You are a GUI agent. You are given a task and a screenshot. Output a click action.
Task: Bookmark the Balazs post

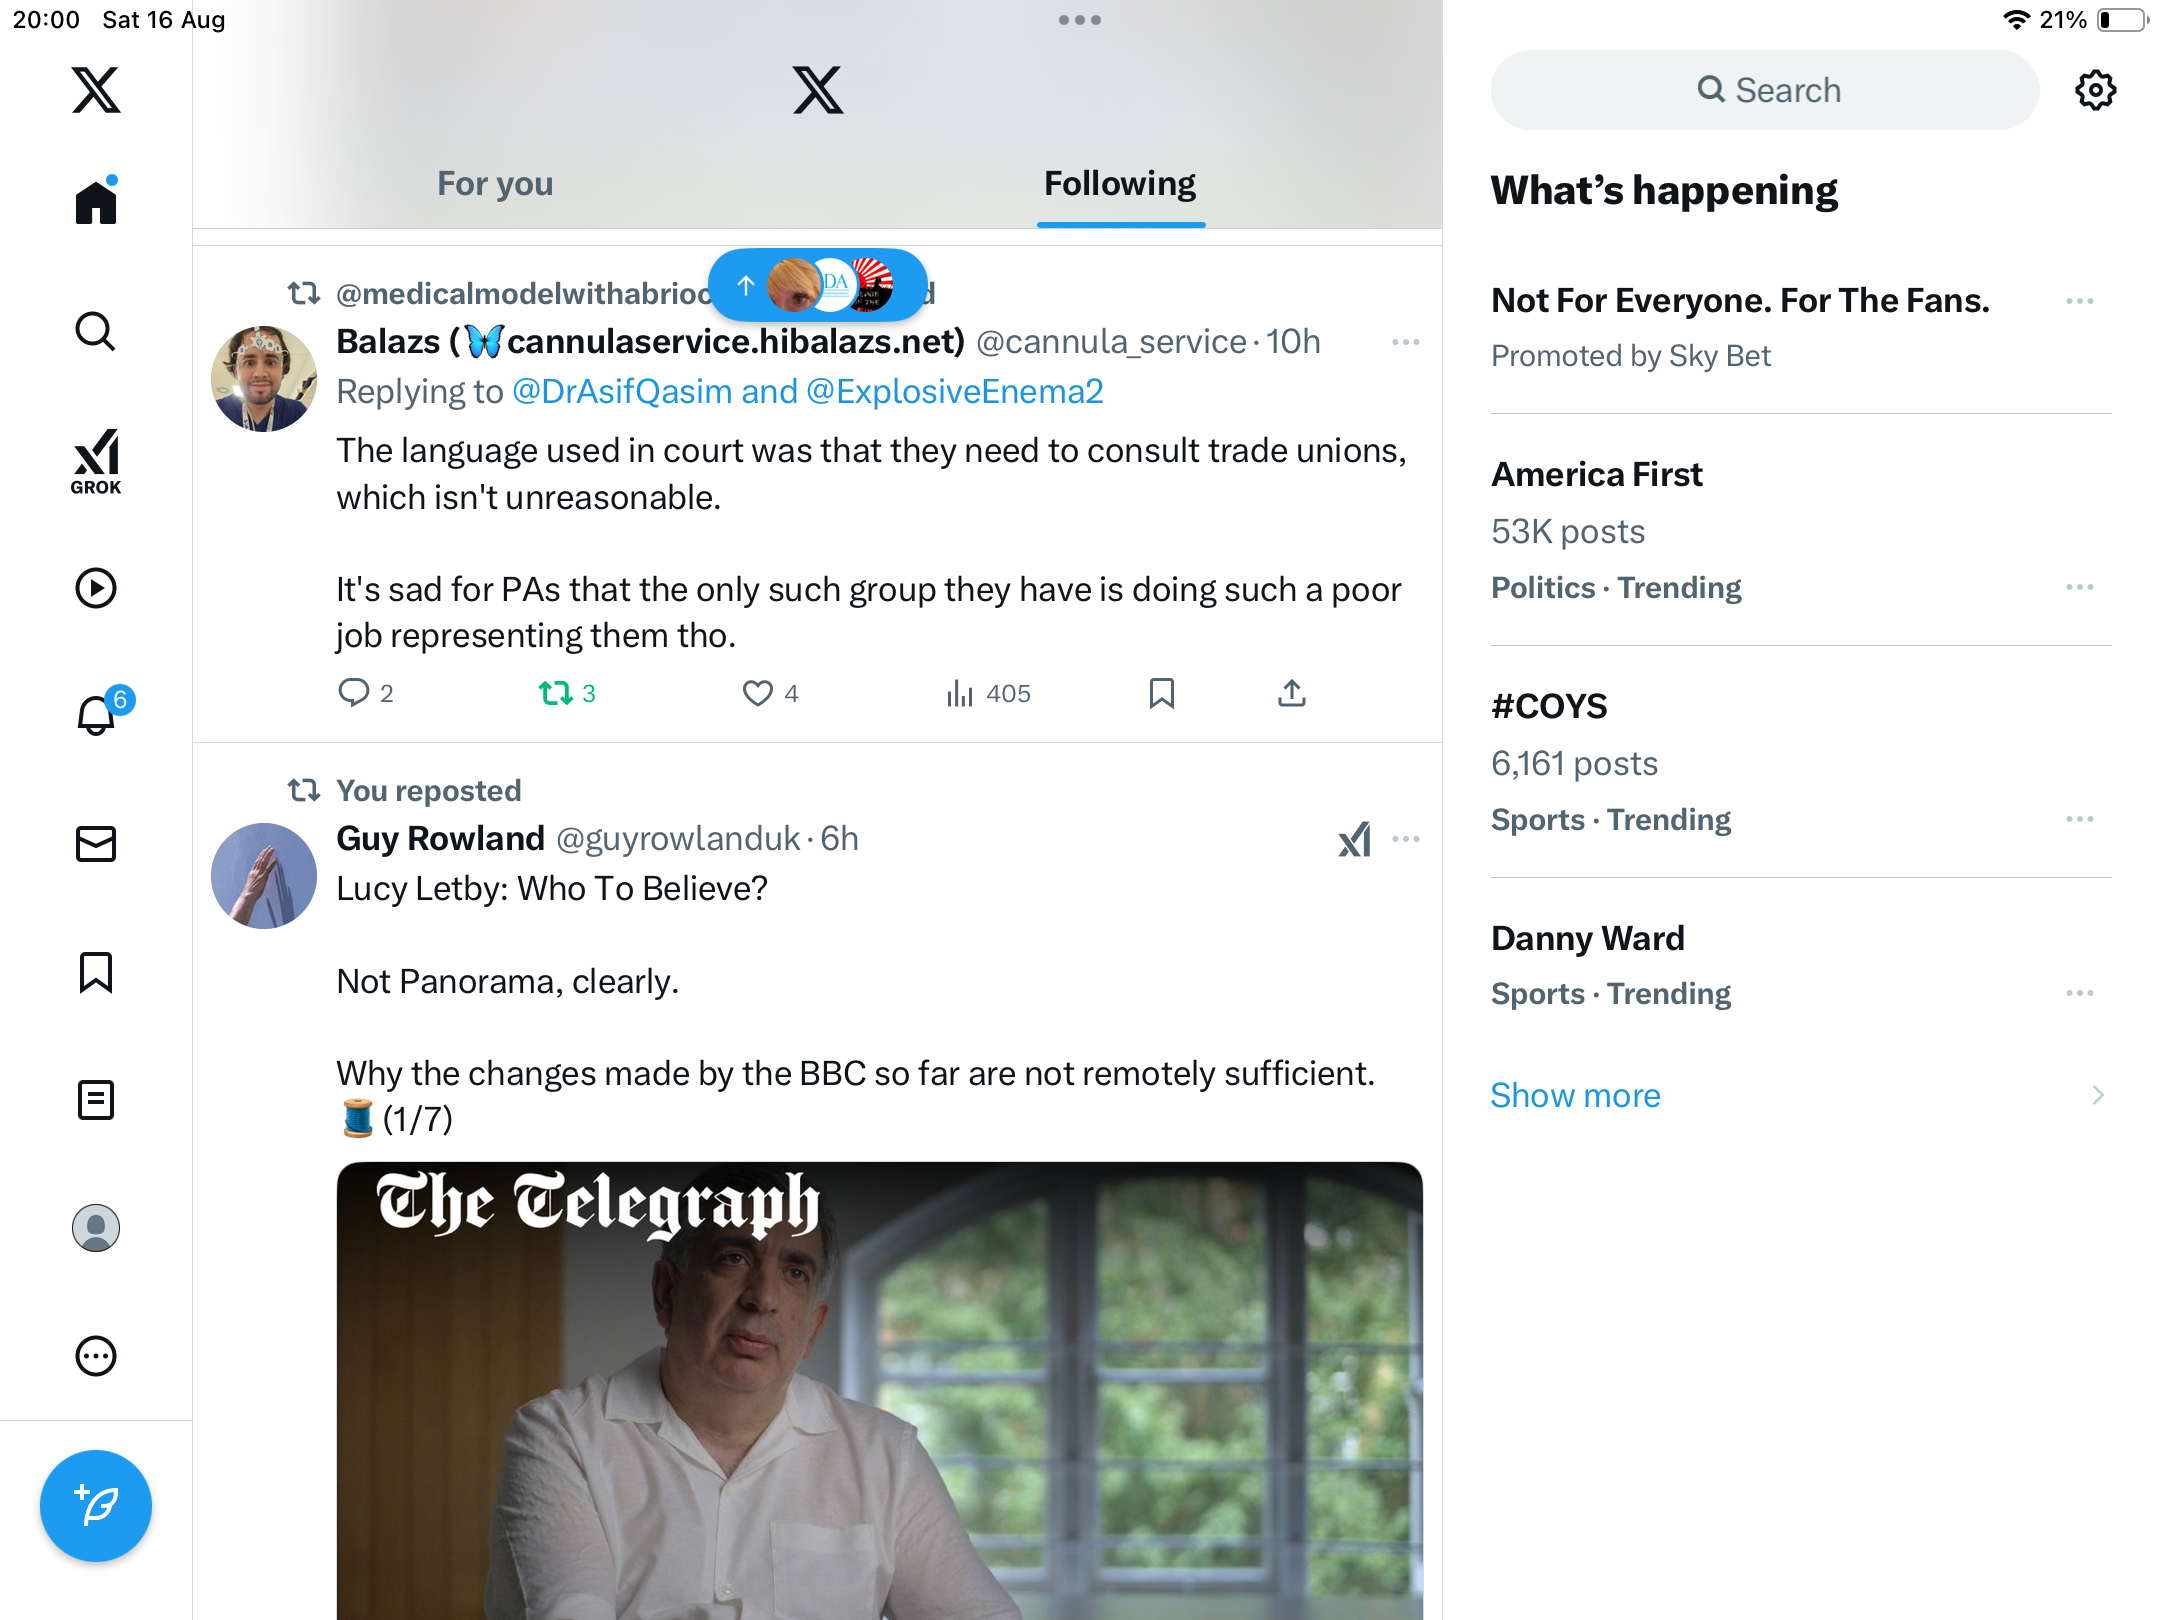point(1161,693)
